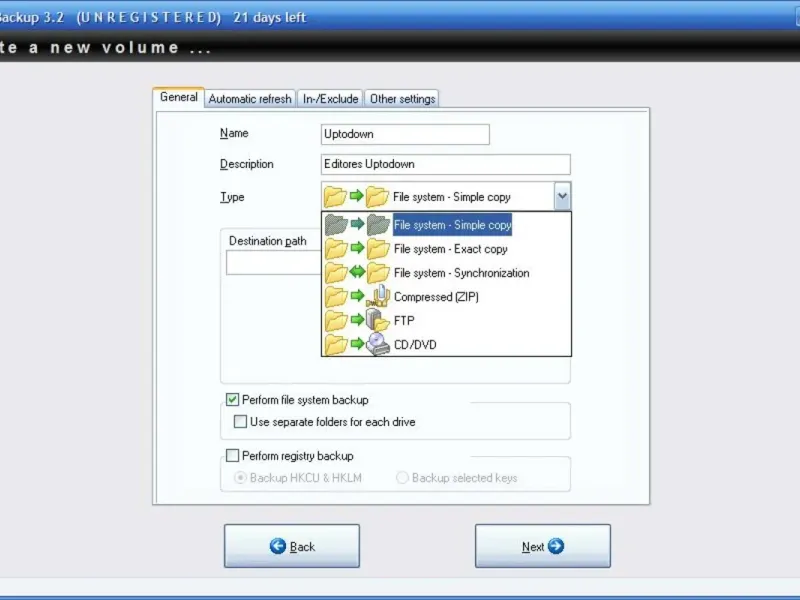
Task: Open the Other settings tab
Action: (x=403, y=98)
